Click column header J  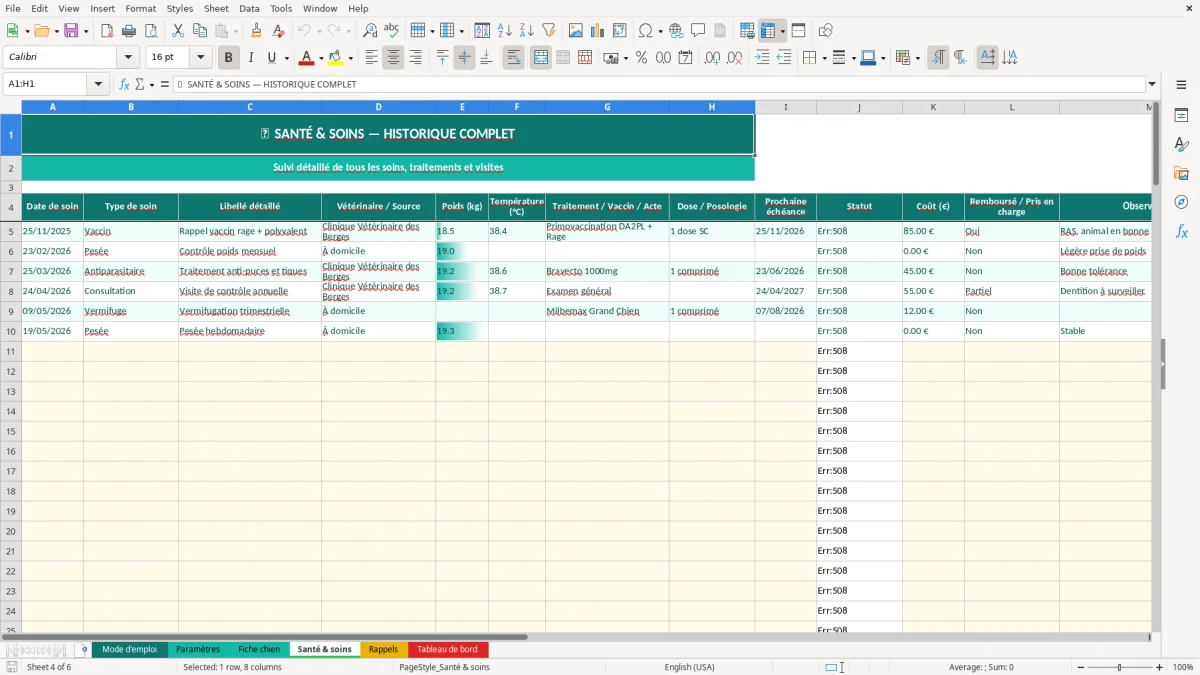coord(859,107)
